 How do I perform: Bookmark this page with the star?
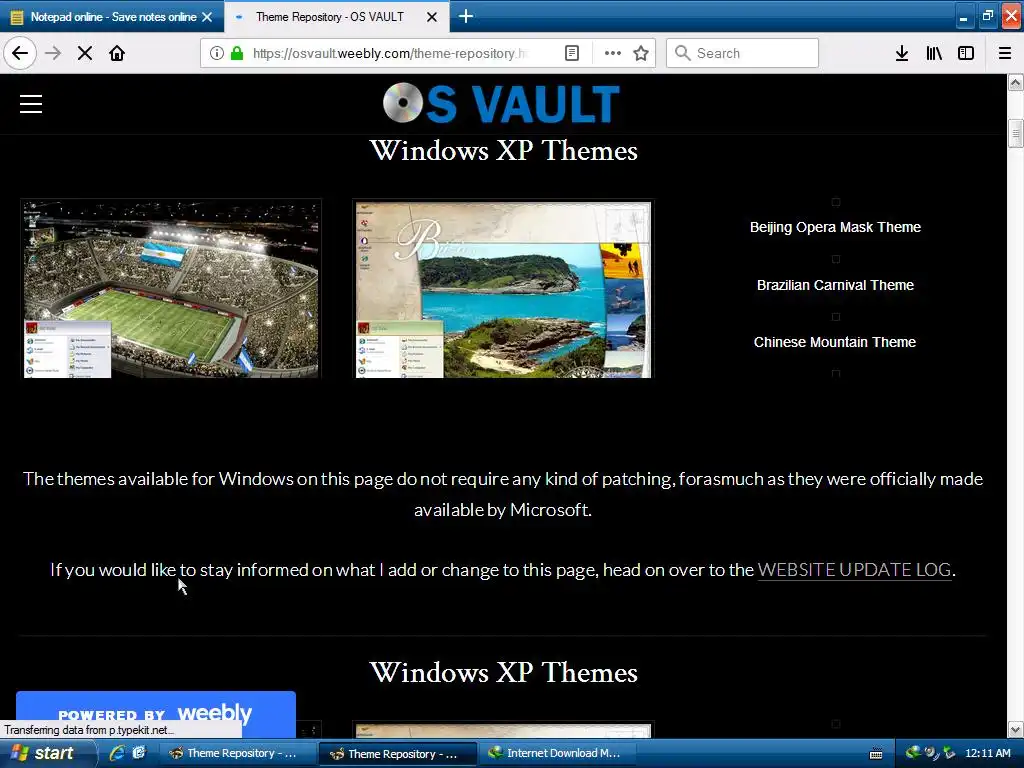[641, 53]
